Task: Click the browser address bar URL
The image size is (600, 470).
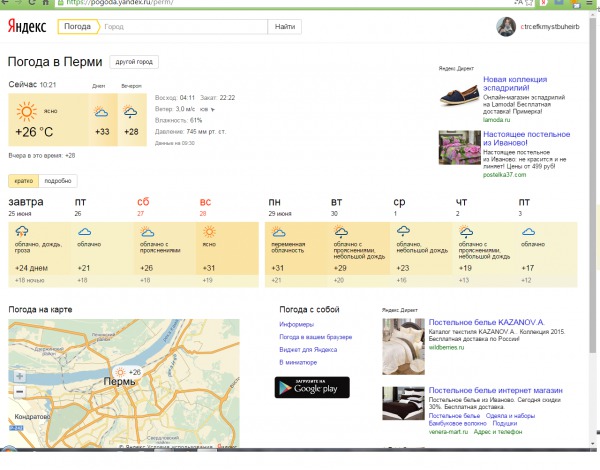Action: (x=120, y=2)
